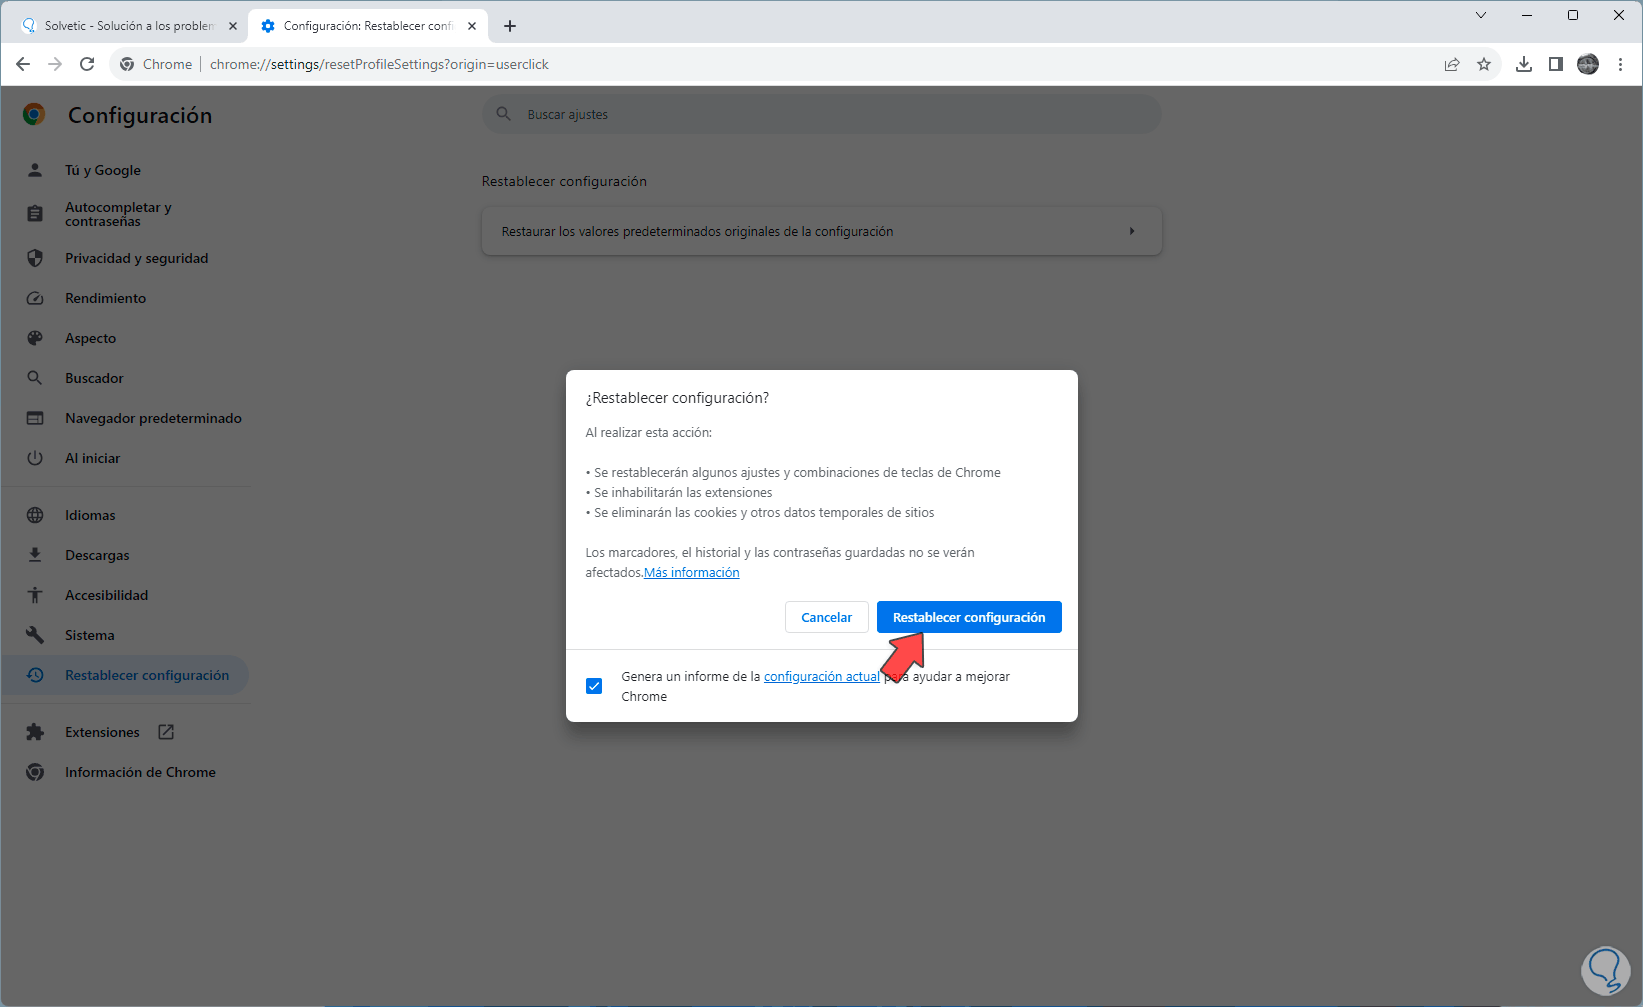This screenshot has width=1643, height=1007.
Task: Click the Chrome site info icon
Action: (x=127, y=64)
